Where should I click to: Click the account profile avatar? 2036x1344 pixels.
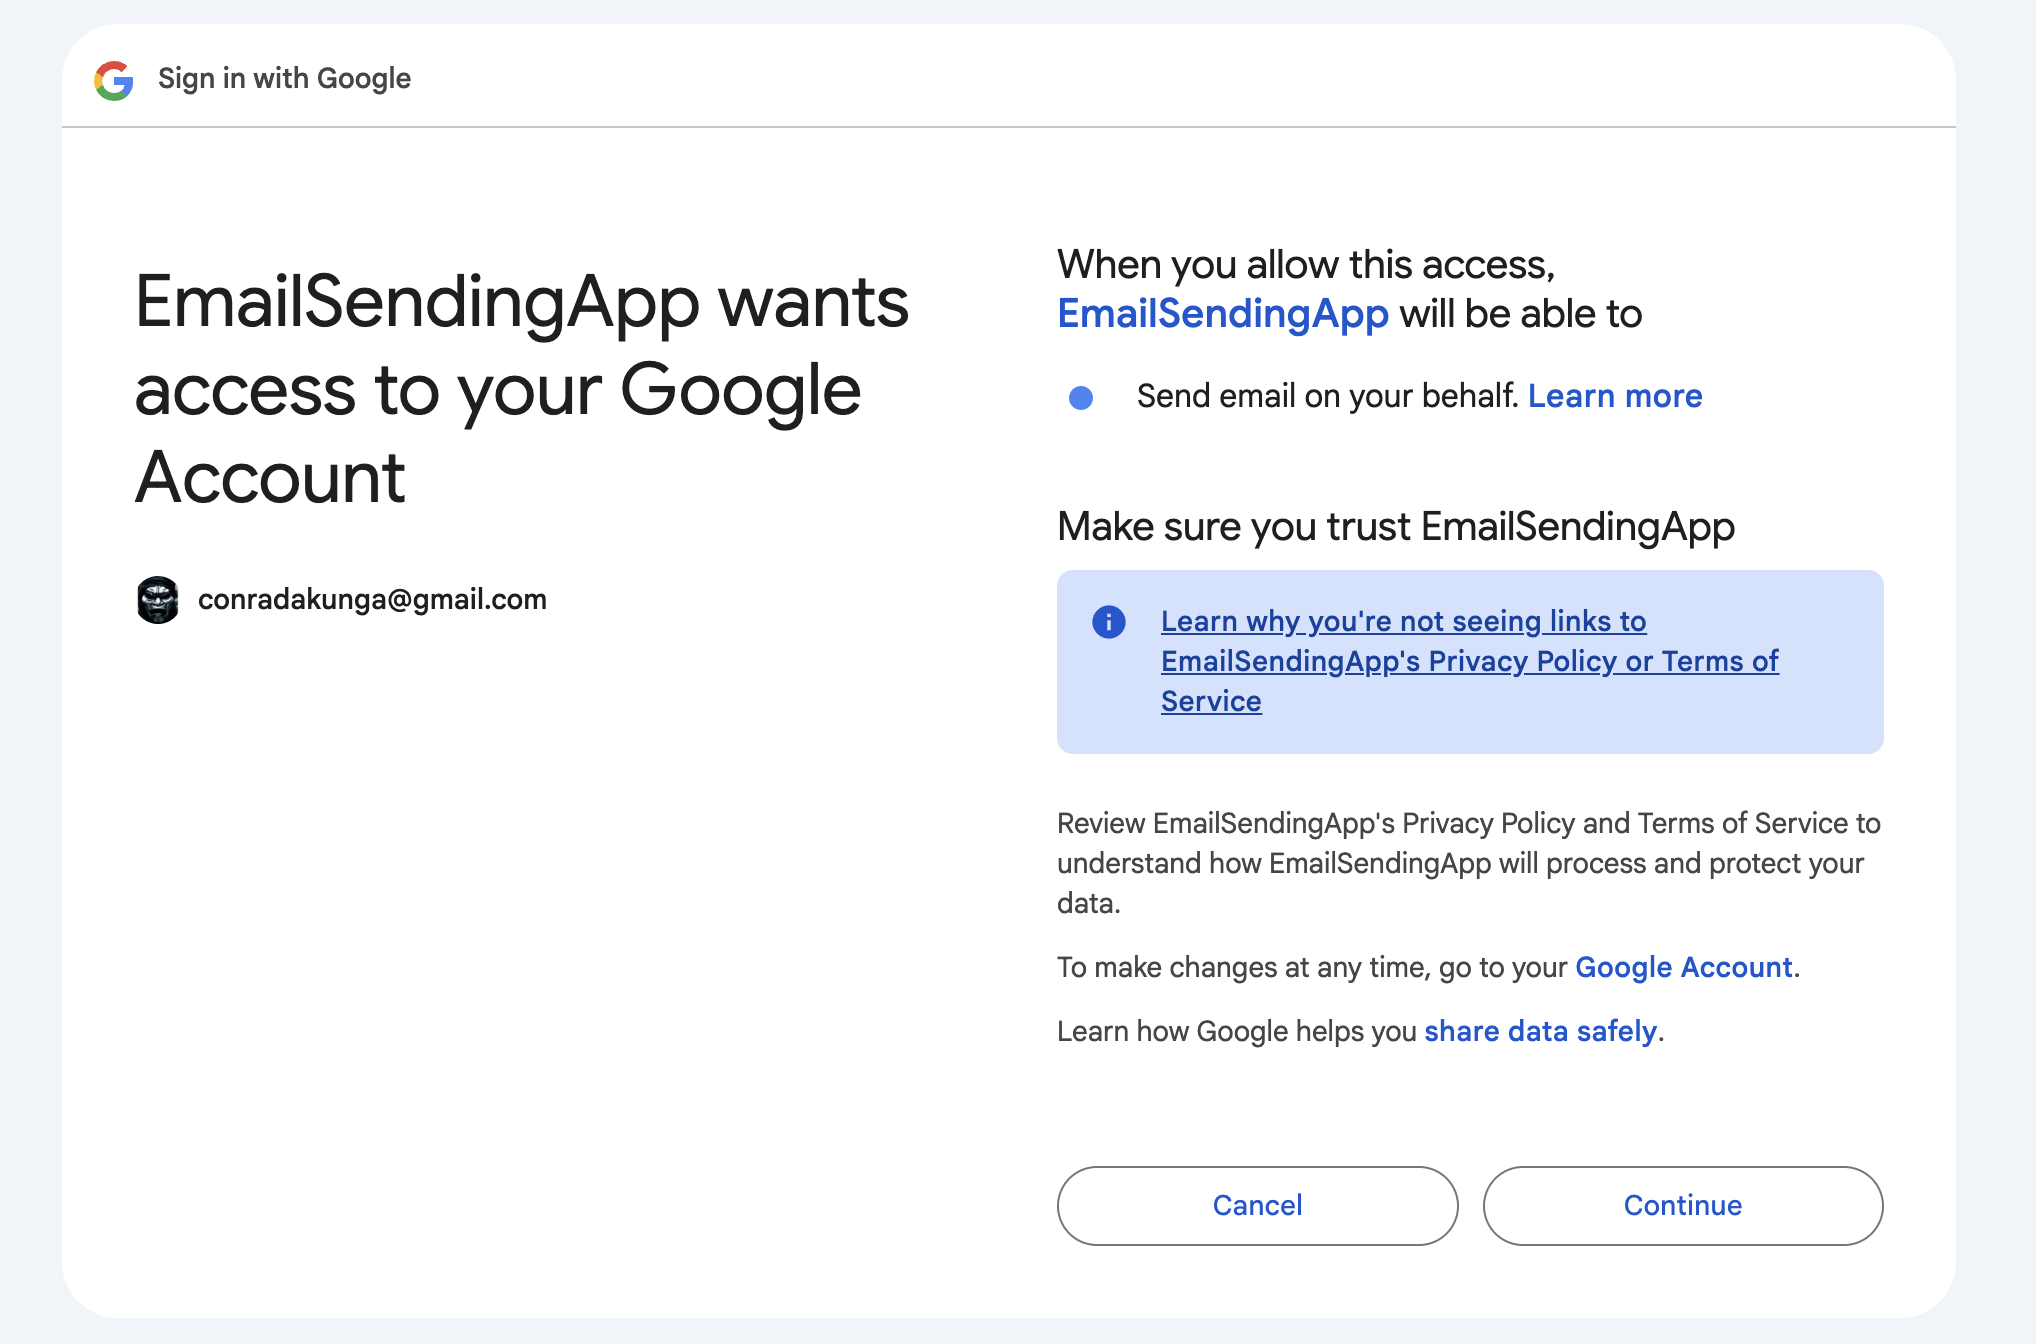point(158,600)
